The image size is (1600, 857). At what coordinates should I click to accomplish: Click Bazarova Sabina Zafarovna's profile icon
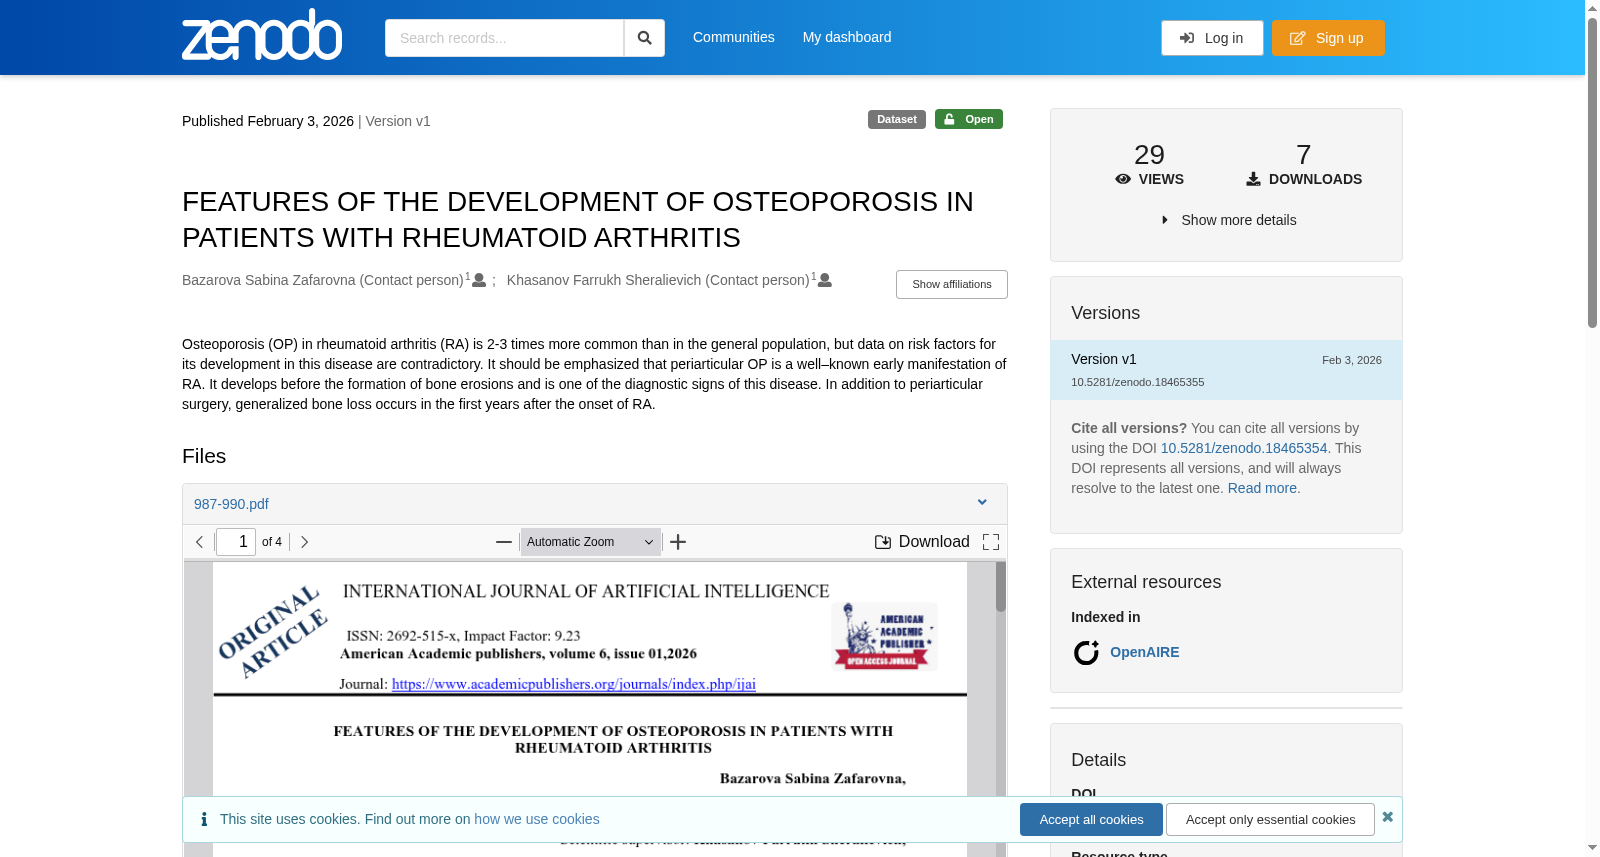[479, 280]
